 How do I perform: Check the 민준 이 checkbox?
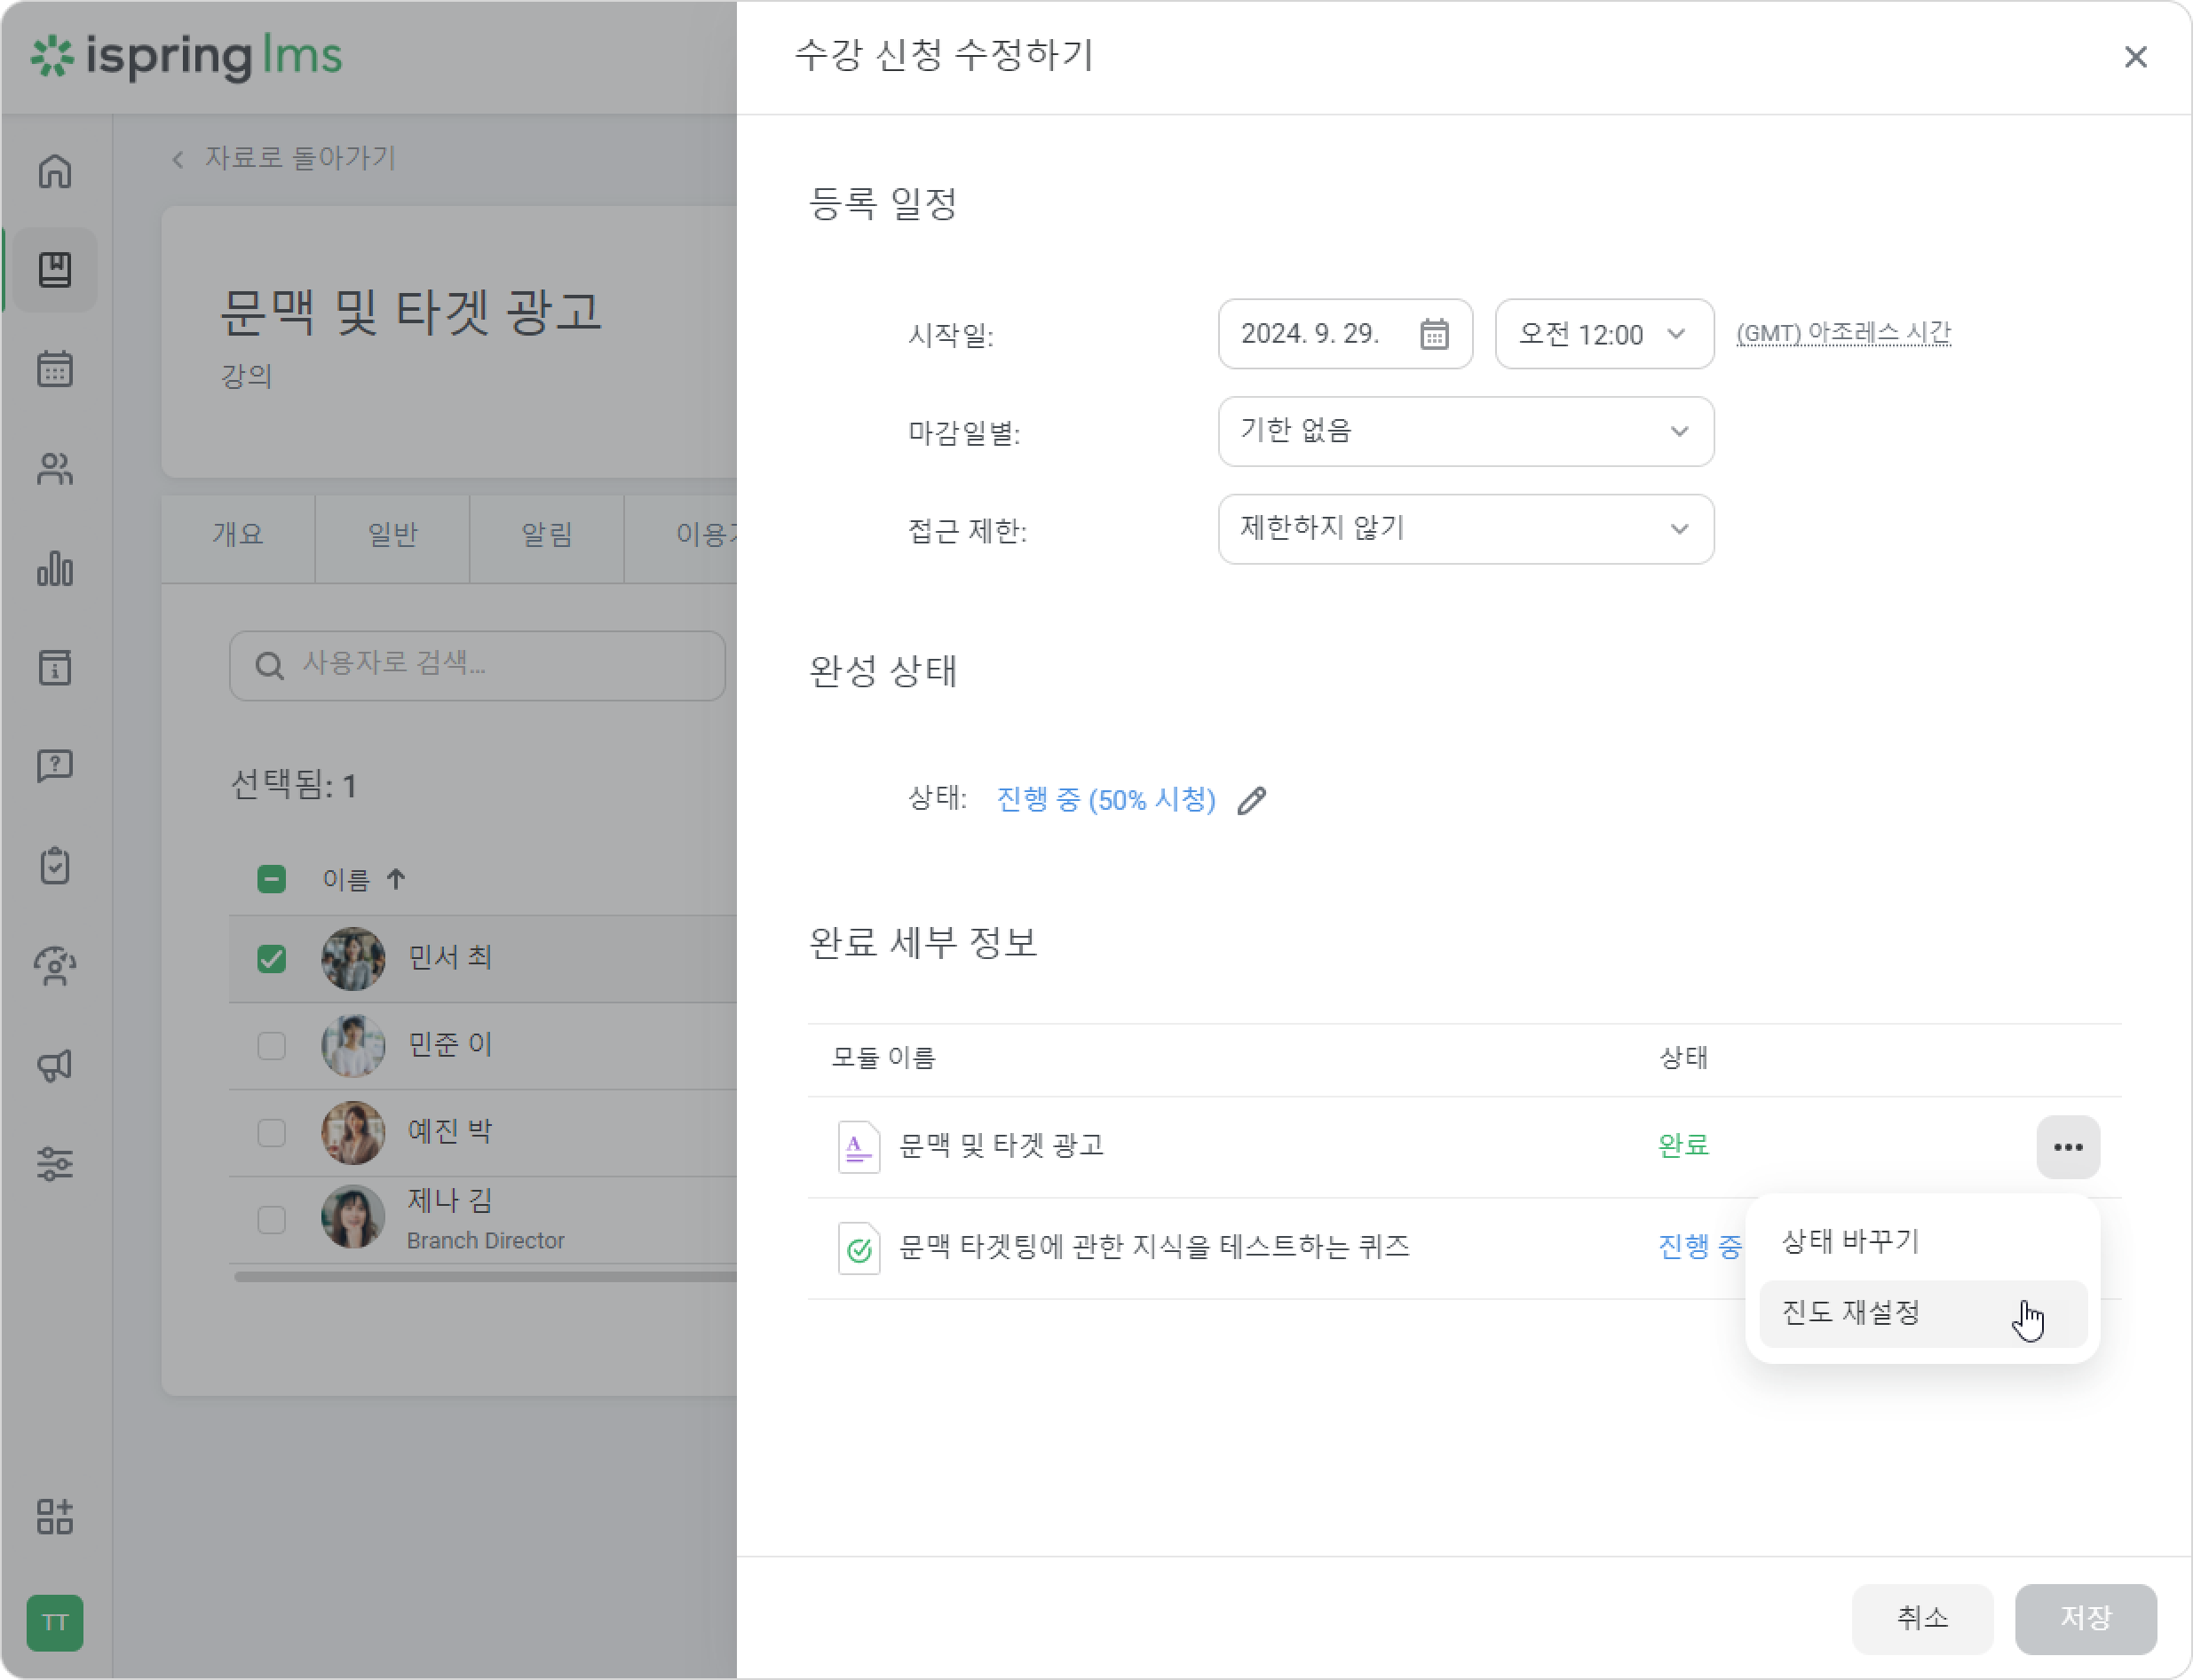pos(271,1046)
